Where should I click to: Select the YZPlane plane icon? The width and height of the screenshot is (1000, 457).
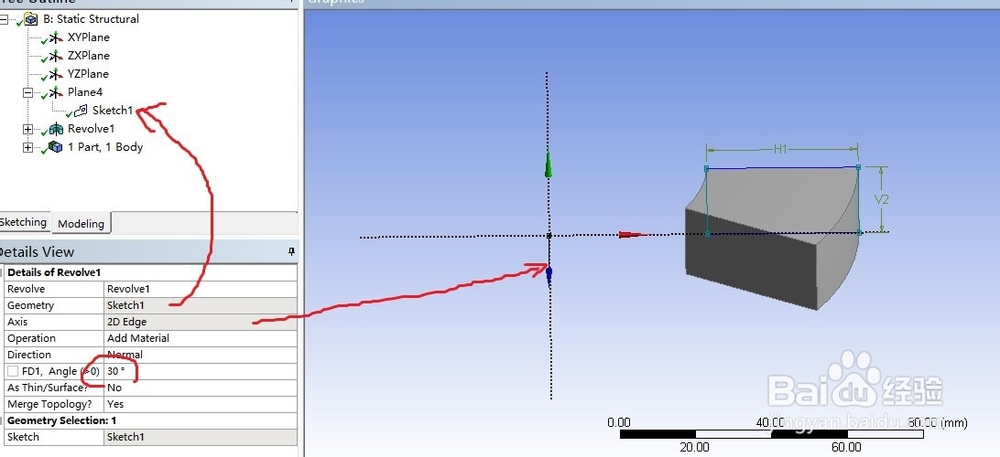click(x=56, y=75)
